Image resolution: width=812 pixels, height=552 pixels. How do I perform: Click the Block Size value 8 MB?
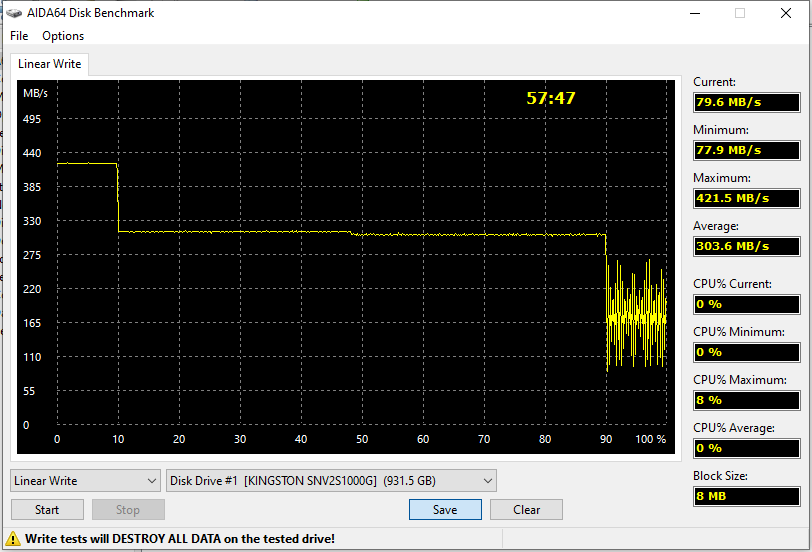coord(747,496)
